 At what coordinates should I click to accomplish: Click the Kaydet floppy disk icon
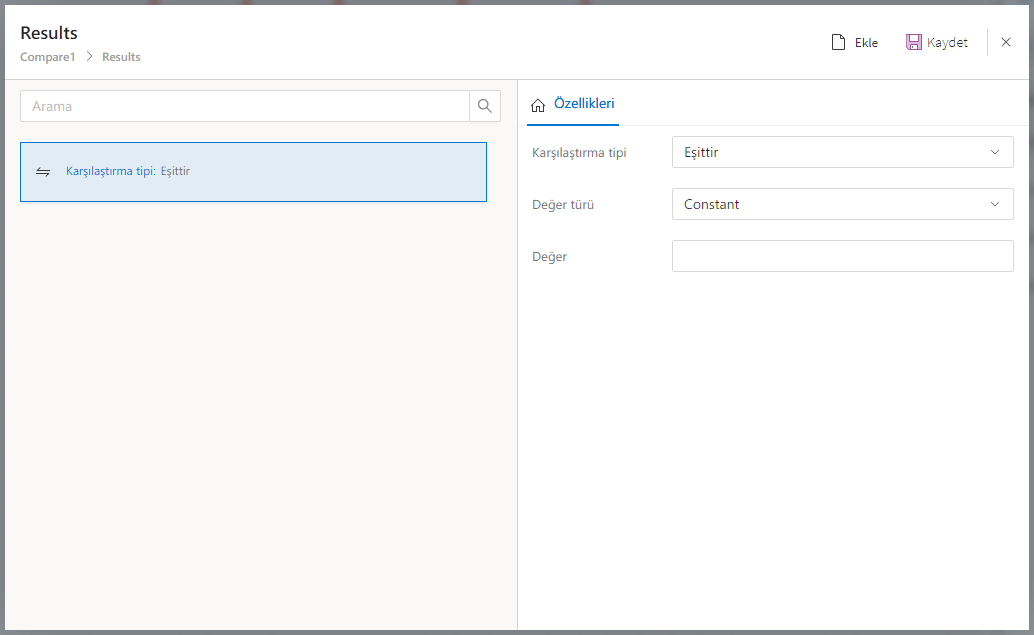click(914, 42)
